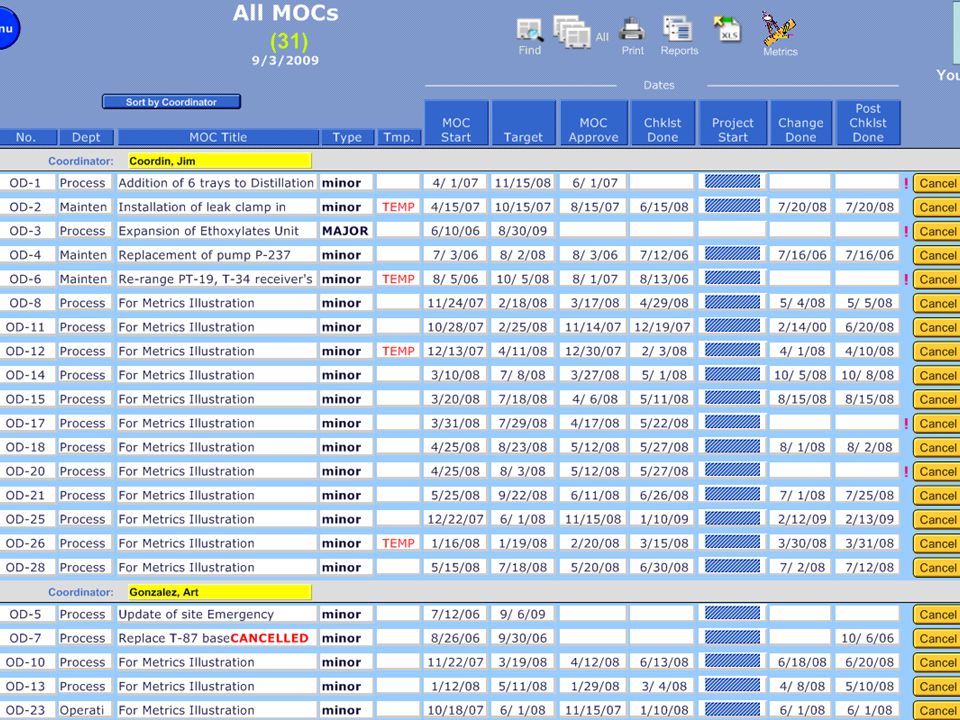The height and width of the screenshot is (720, 960).
Task: Click the Coordin, Jim coordinator field
Action: (220, 161)
